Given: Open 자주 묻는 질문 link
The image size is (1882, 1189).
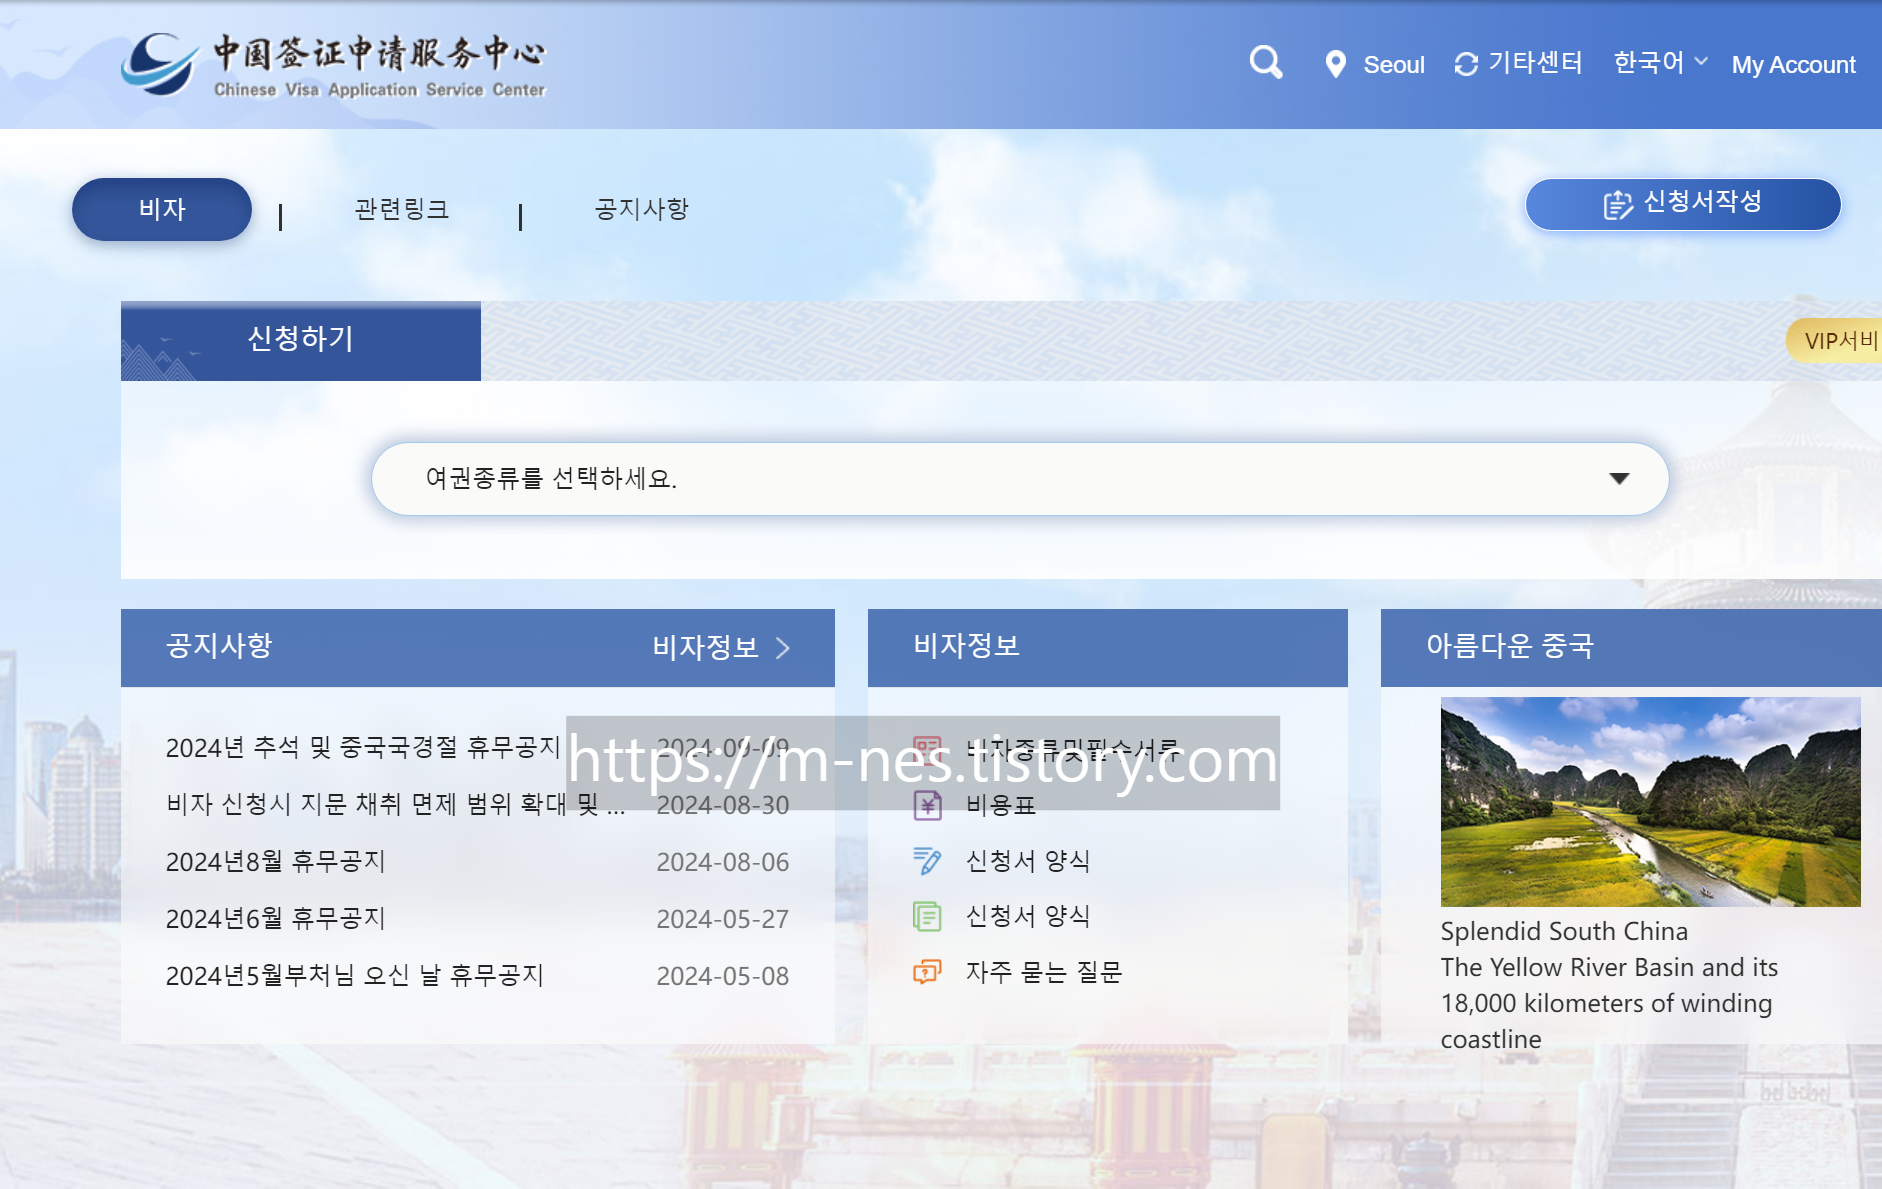Looking at the screenshot, I should [x=1044, y=972].
